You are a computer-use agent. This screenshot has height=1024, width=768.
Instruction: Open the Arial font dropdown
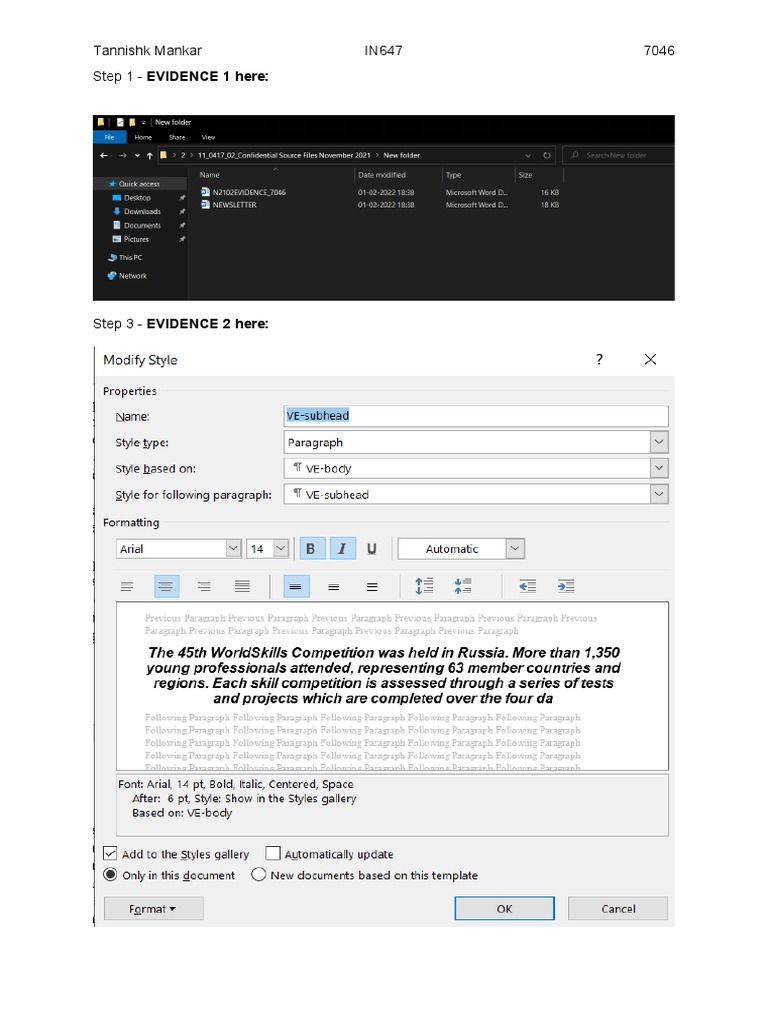pos(233,549)
